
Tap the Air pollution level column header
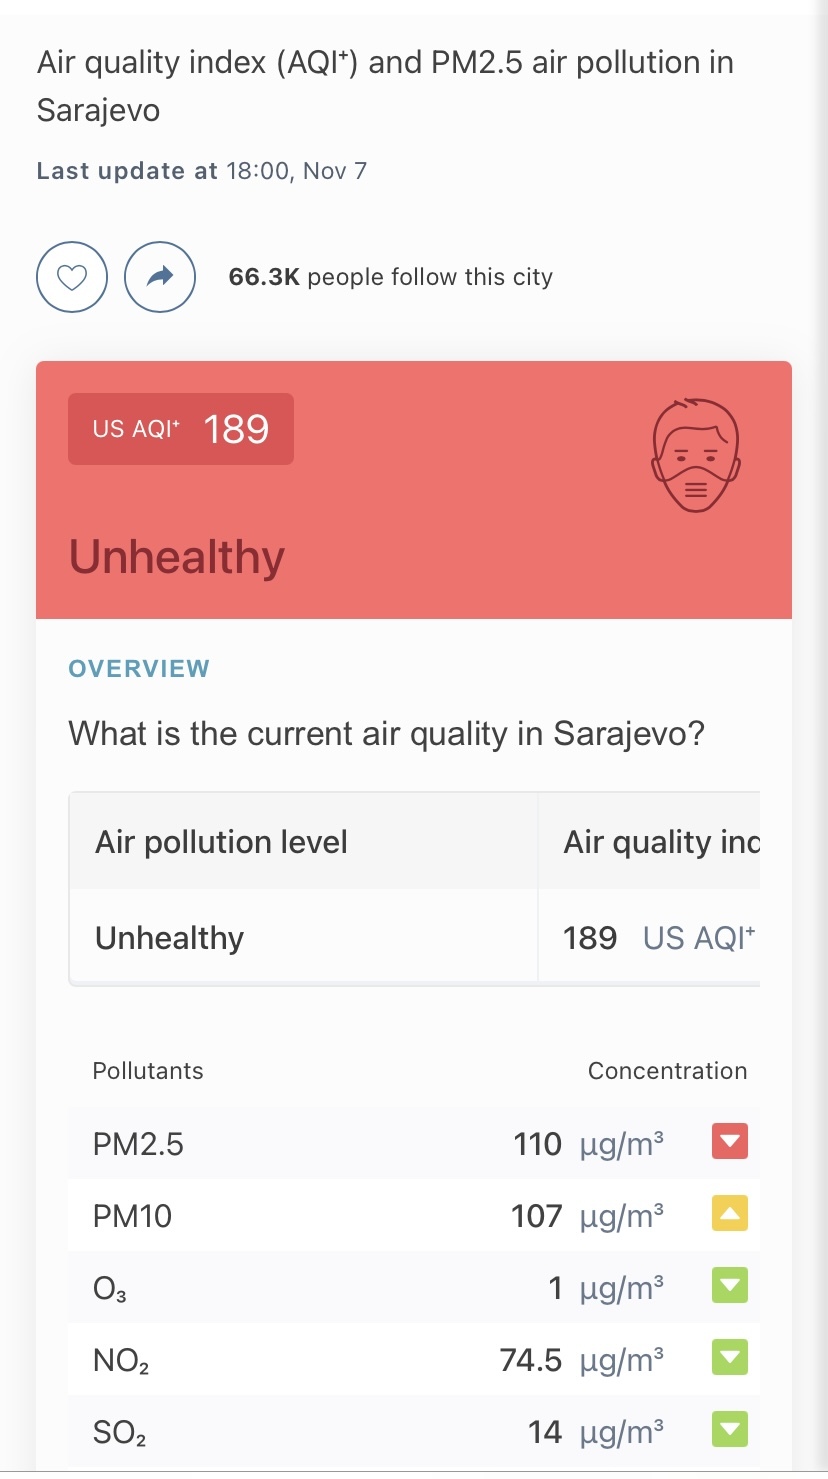(221, 842)
